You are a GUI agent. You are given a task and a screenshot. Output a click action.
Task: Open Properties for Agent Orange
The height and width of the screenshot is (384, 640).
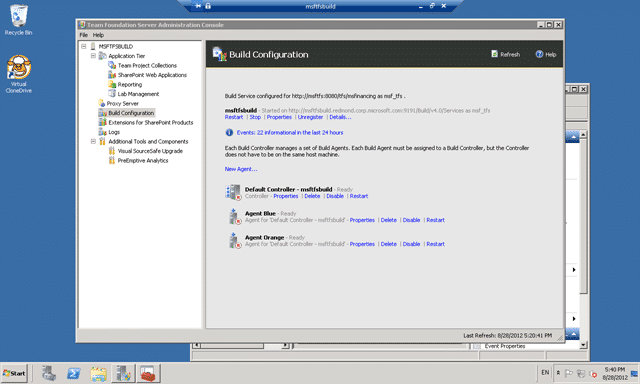[362, 244]
